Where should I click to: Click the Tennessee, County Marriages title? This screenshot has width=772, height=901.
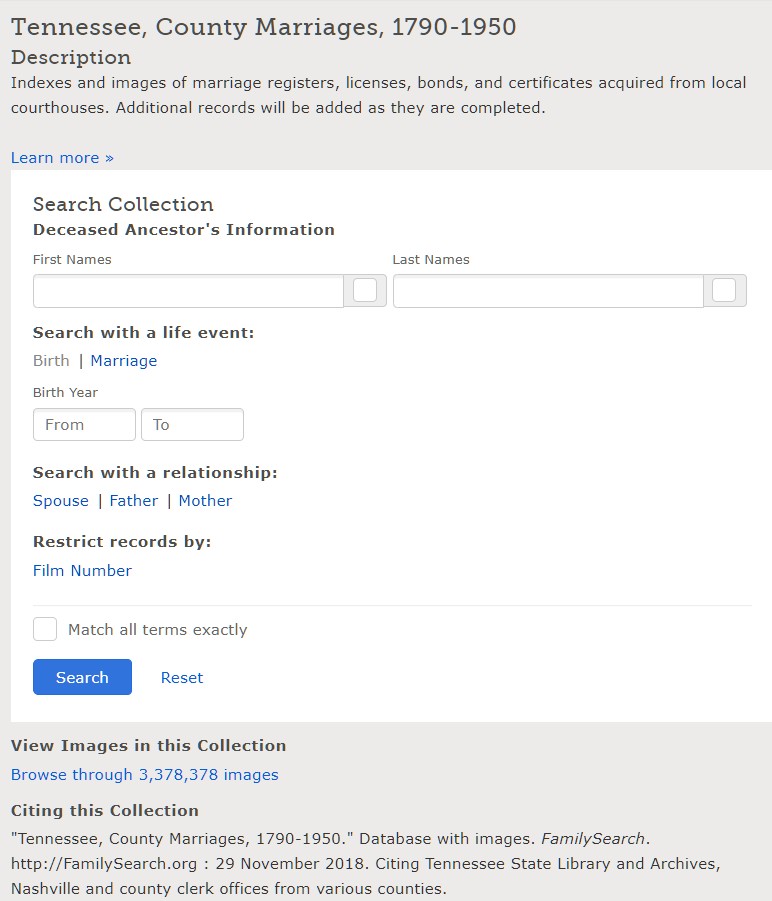click(x=263, y=27)
